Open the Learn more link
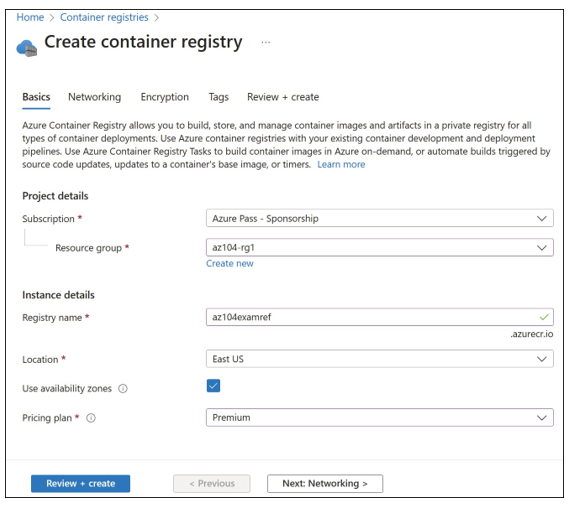 pos(341,164)
